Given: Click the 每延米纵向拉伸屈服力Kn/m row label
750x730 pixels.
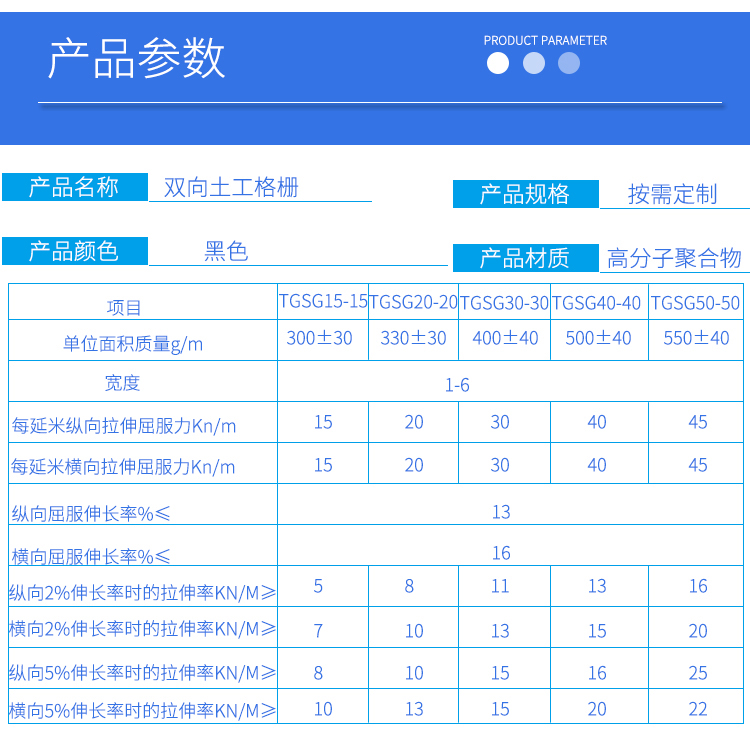Looking at the screenshot, I should 124,426.
